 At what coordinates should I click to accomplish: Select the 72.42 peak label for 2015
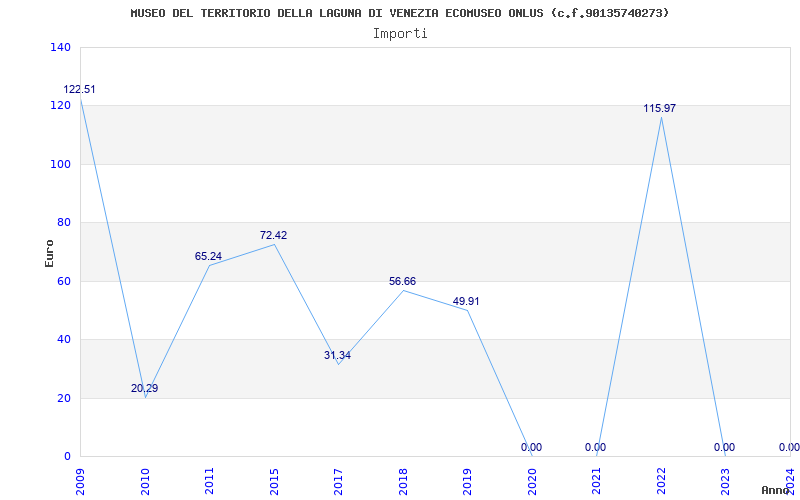coord(273,235)
